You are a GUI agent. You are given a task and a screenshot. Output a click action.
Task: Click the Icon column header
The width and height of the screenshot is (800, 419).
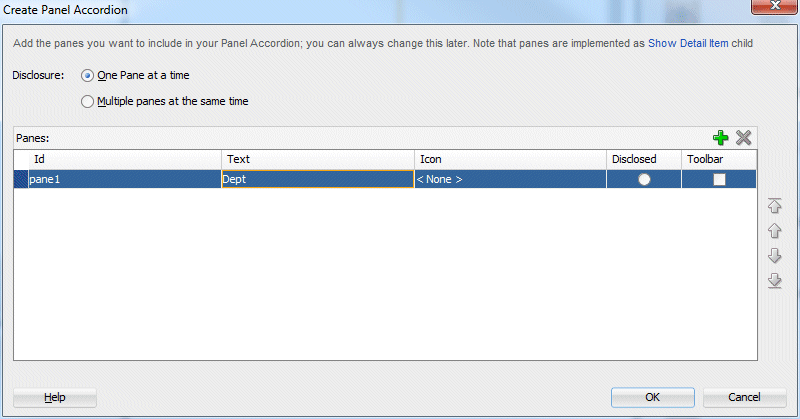point(510,159)
